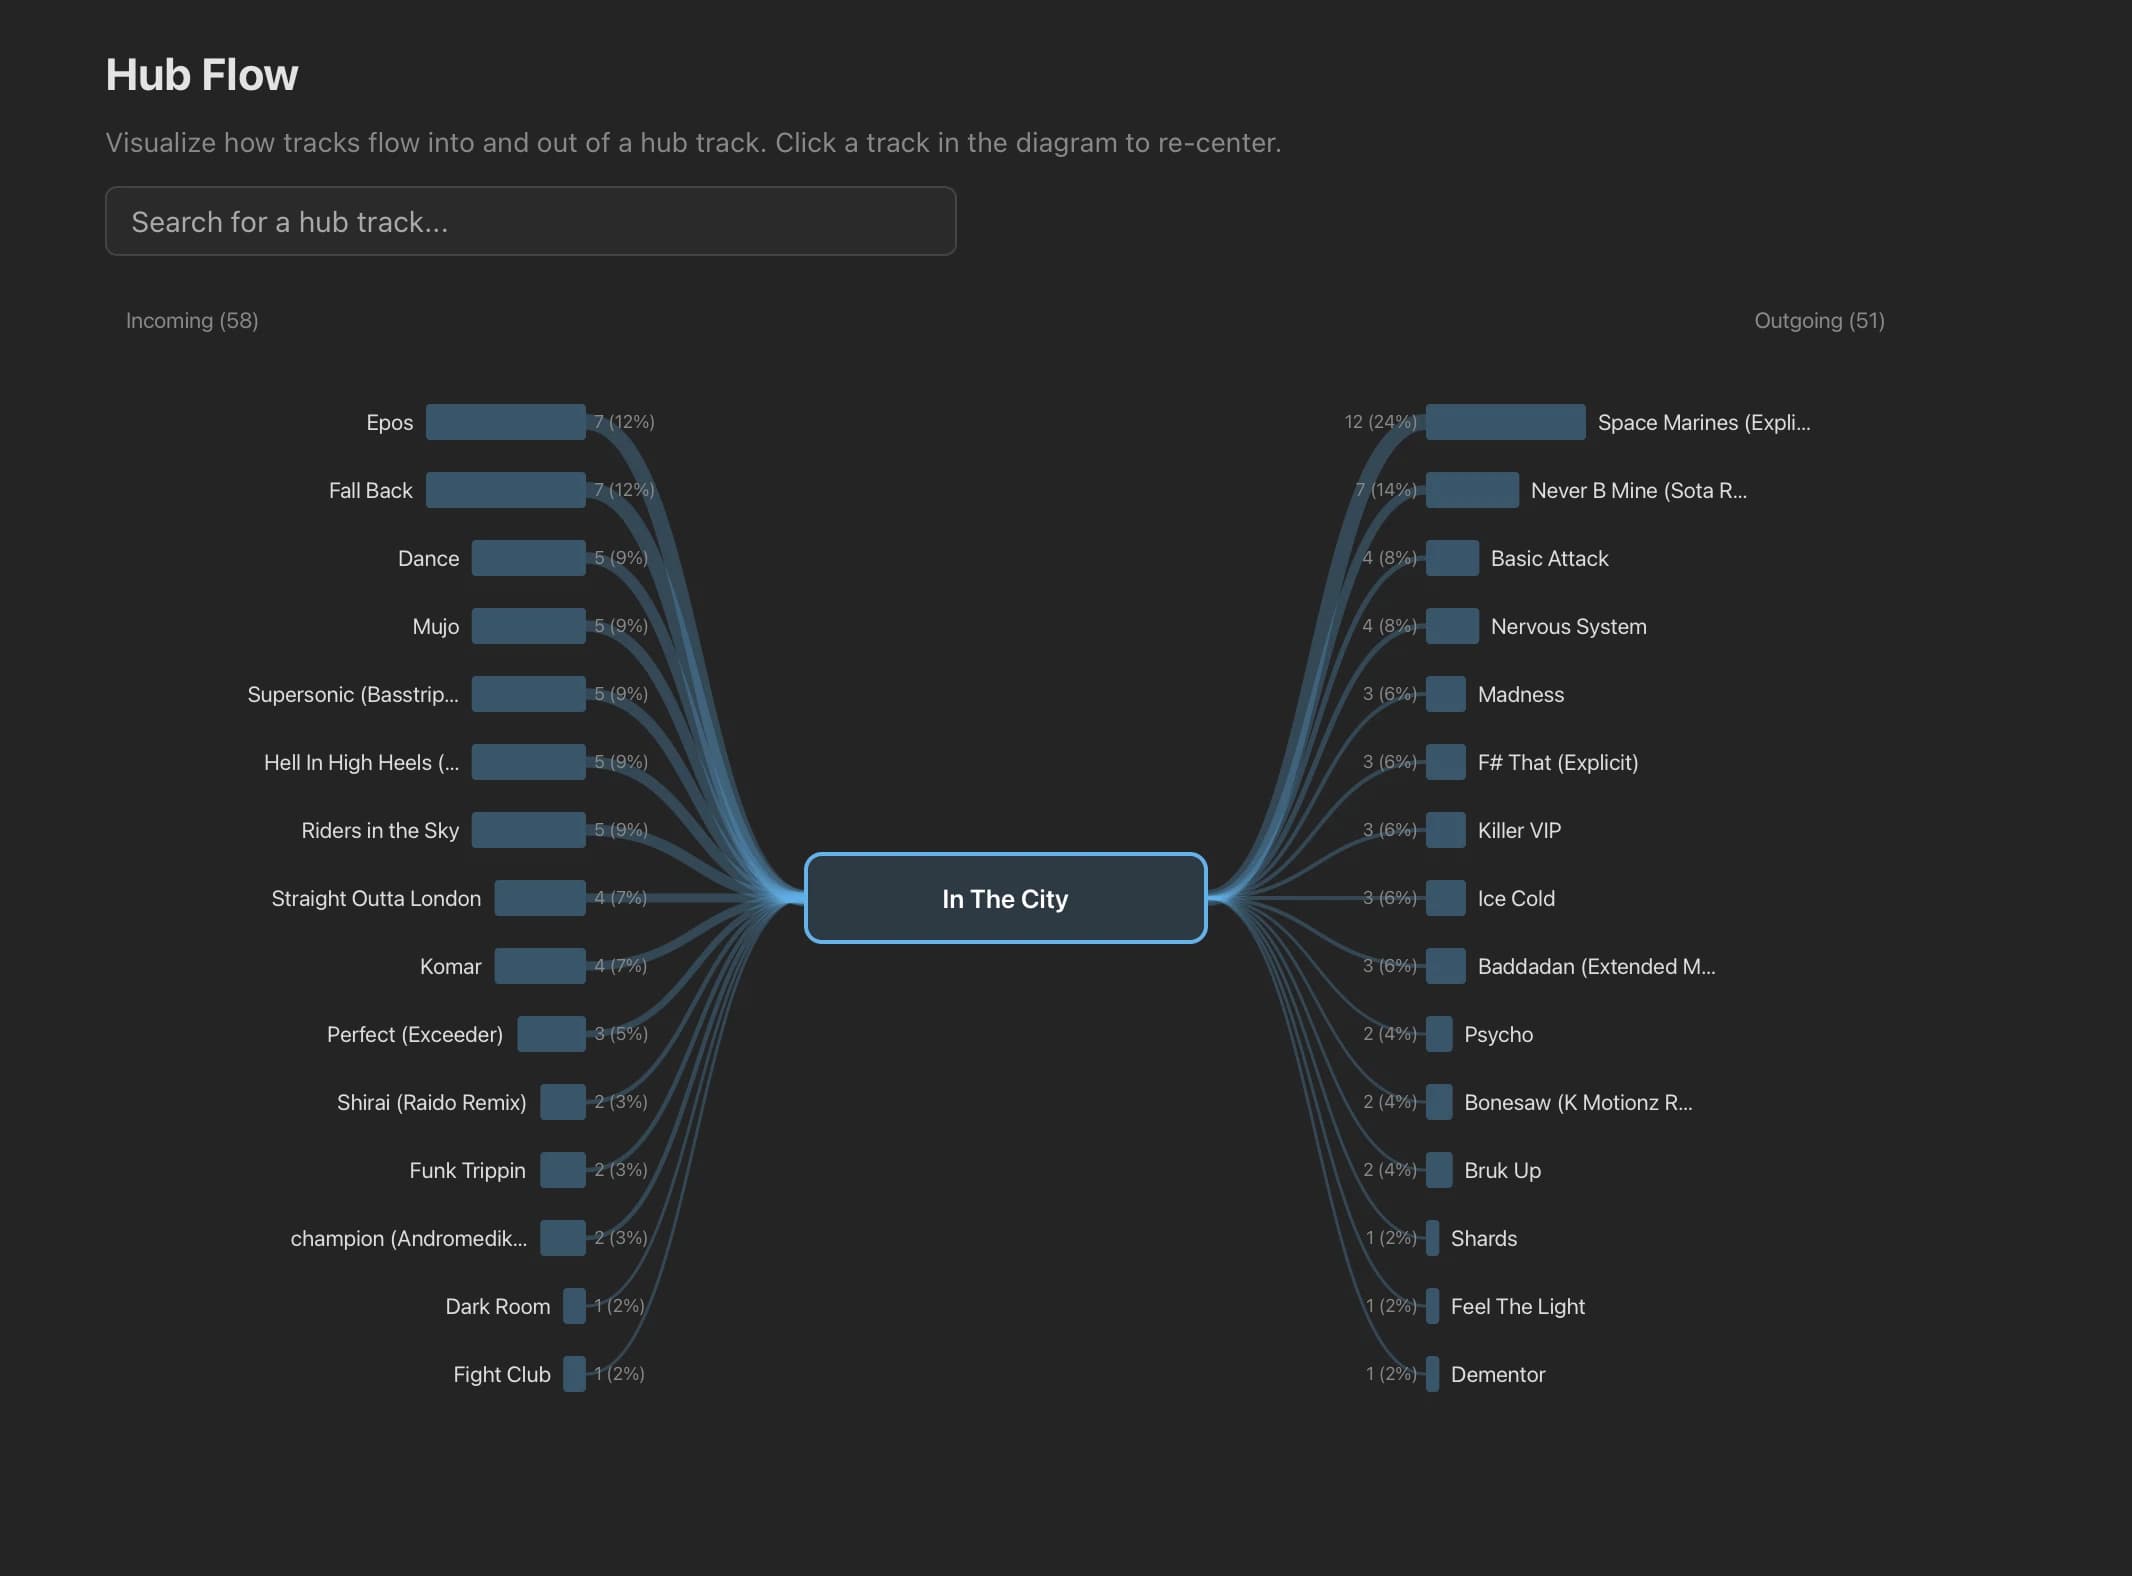This screenshot has height=1576, width=2132.
Task: Select the In The City hub node
Action: pyautogui.click(x=1004, y=898)
